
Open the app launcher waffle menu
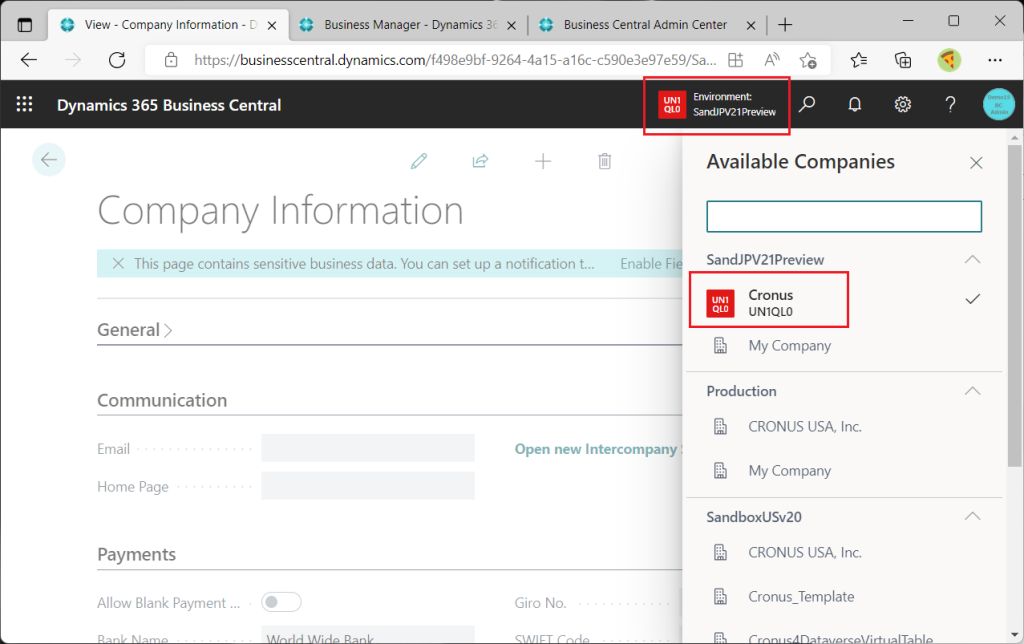pos(24,105)
